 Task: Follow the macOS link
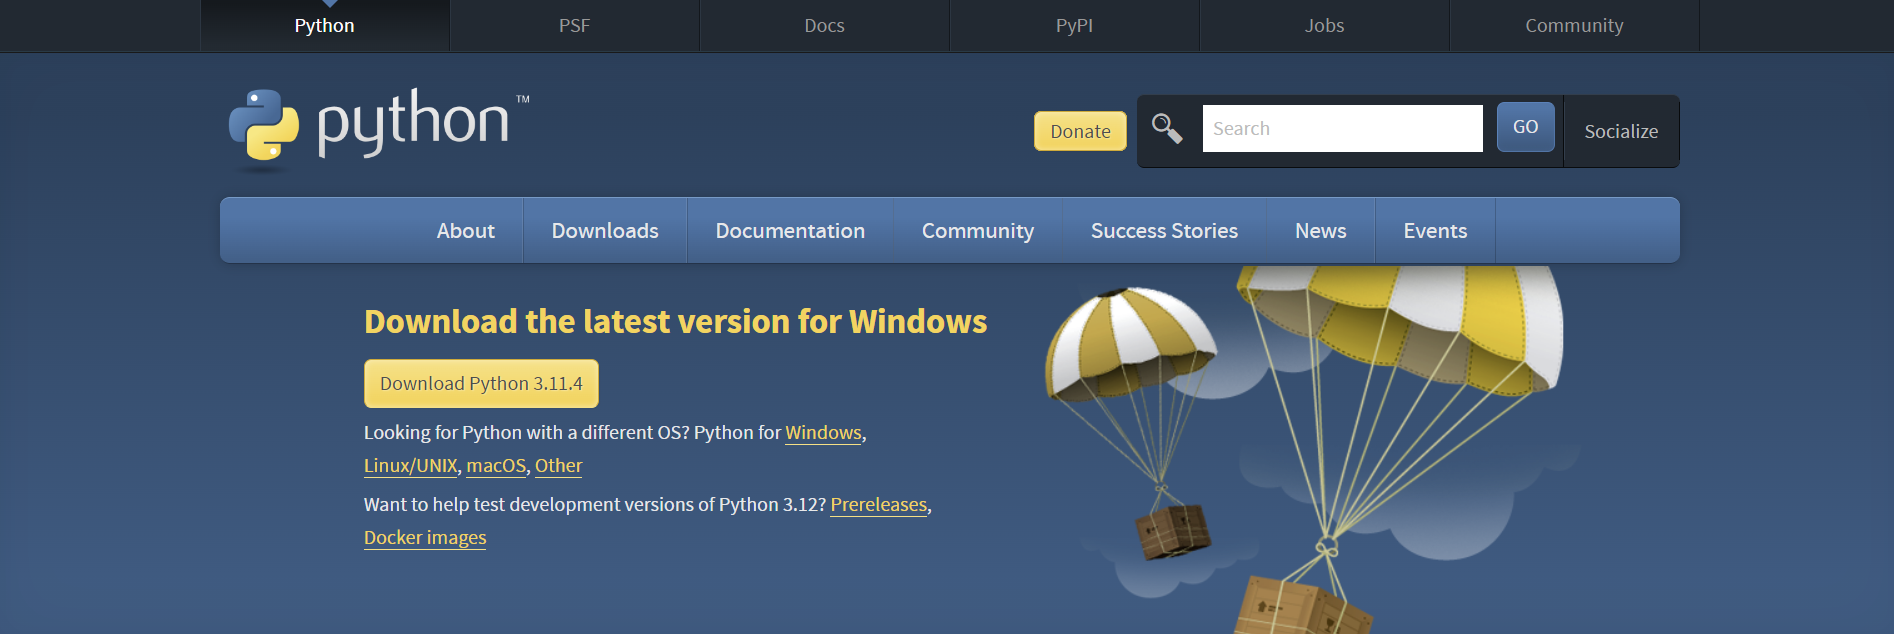tap(496, 466)
